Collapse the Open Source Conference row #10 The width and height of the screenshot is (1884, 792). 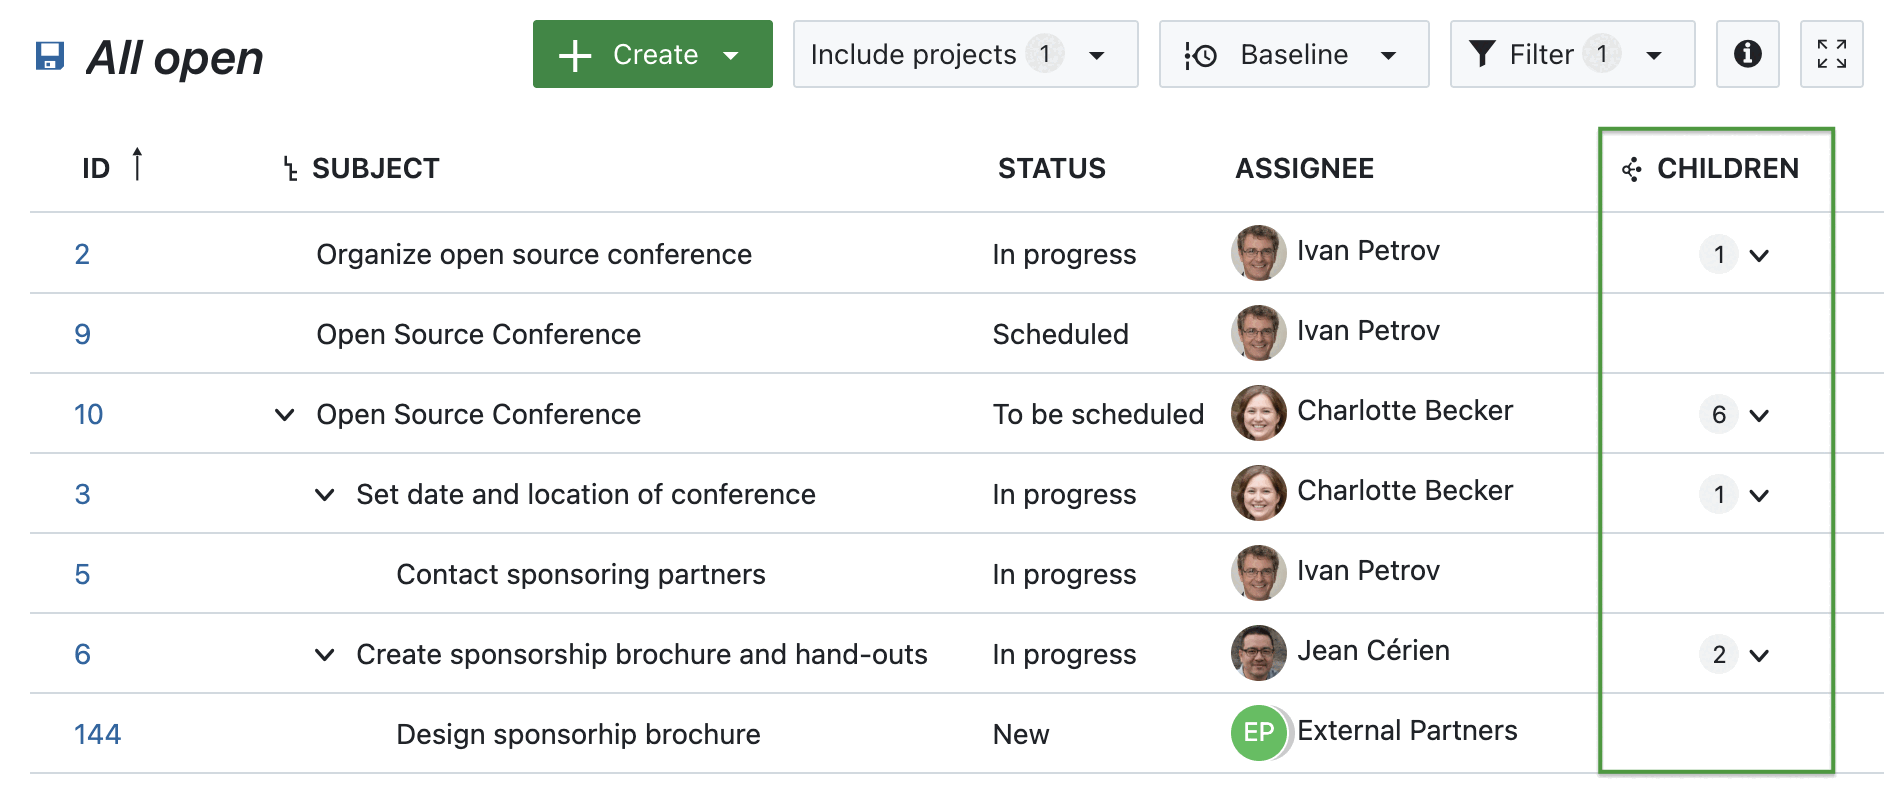click(x=285, y=414)
